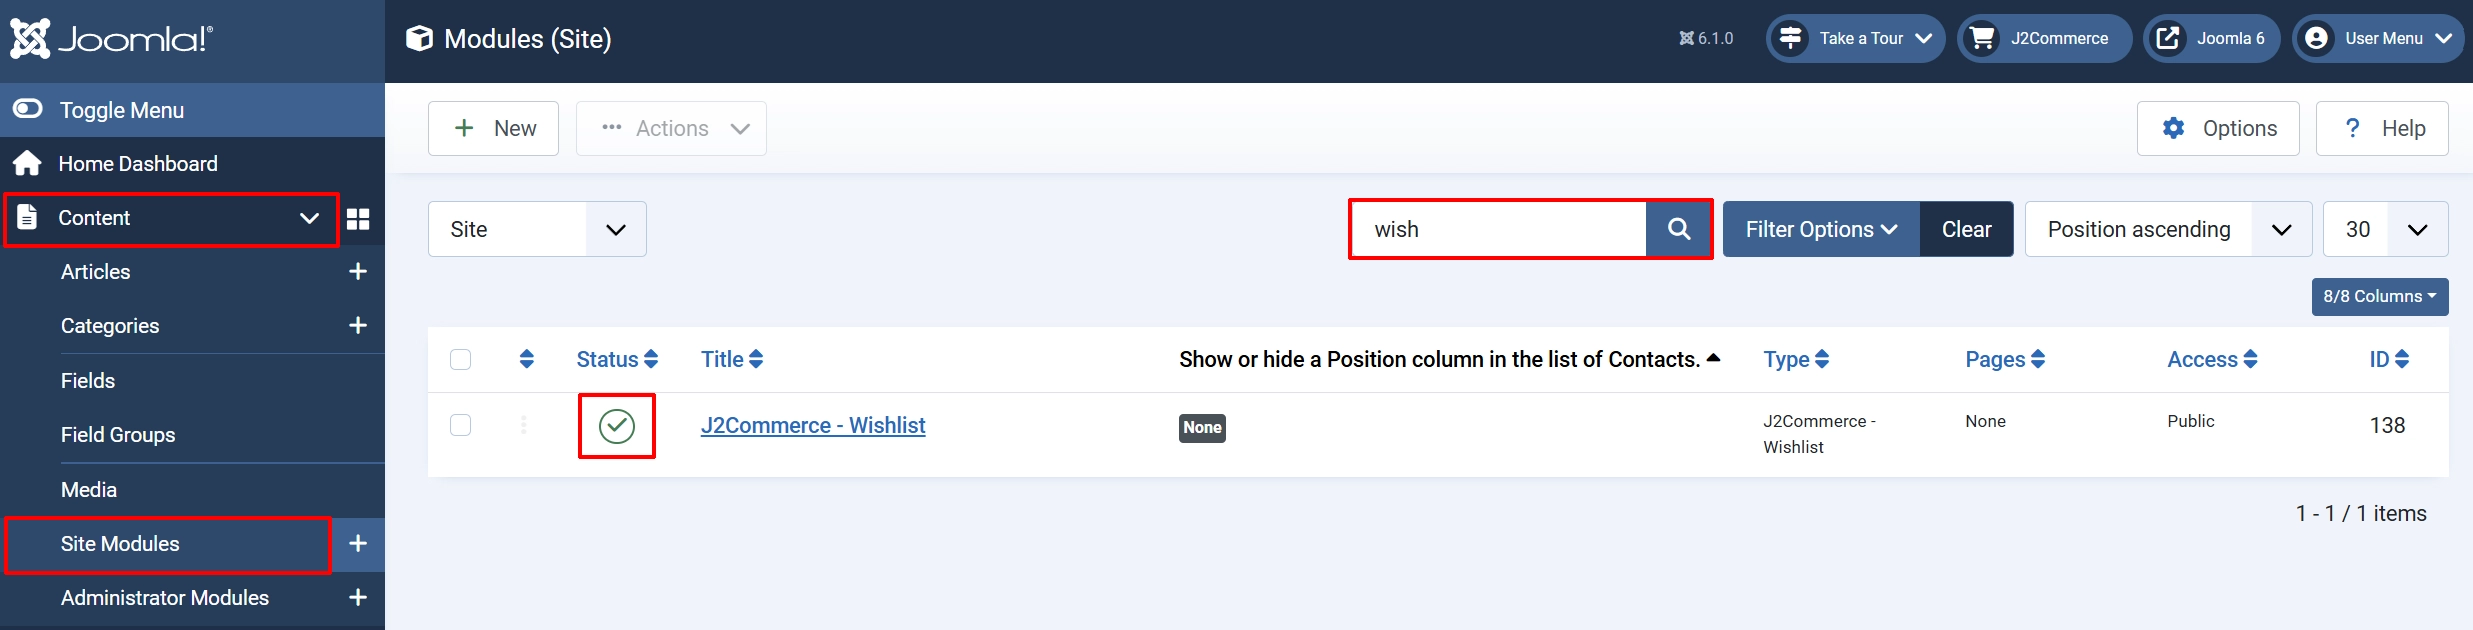Sort by ID column

point(2389,359)
